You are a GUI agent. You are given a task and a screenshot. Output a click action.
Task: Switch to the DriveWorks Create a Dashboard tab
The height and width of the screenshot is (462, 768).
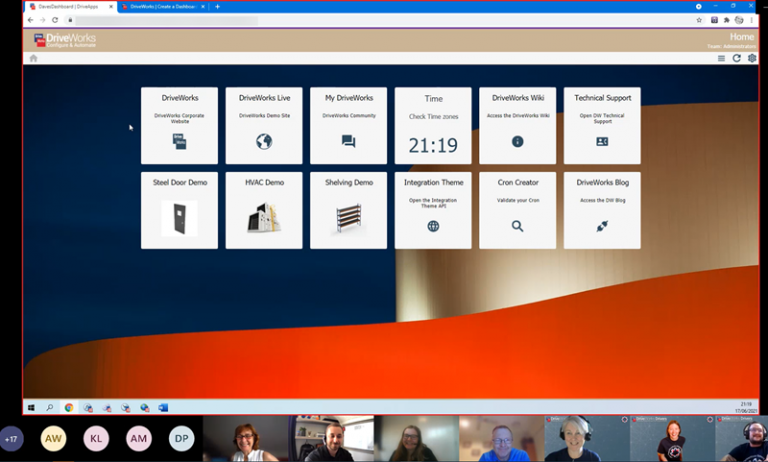162,7
